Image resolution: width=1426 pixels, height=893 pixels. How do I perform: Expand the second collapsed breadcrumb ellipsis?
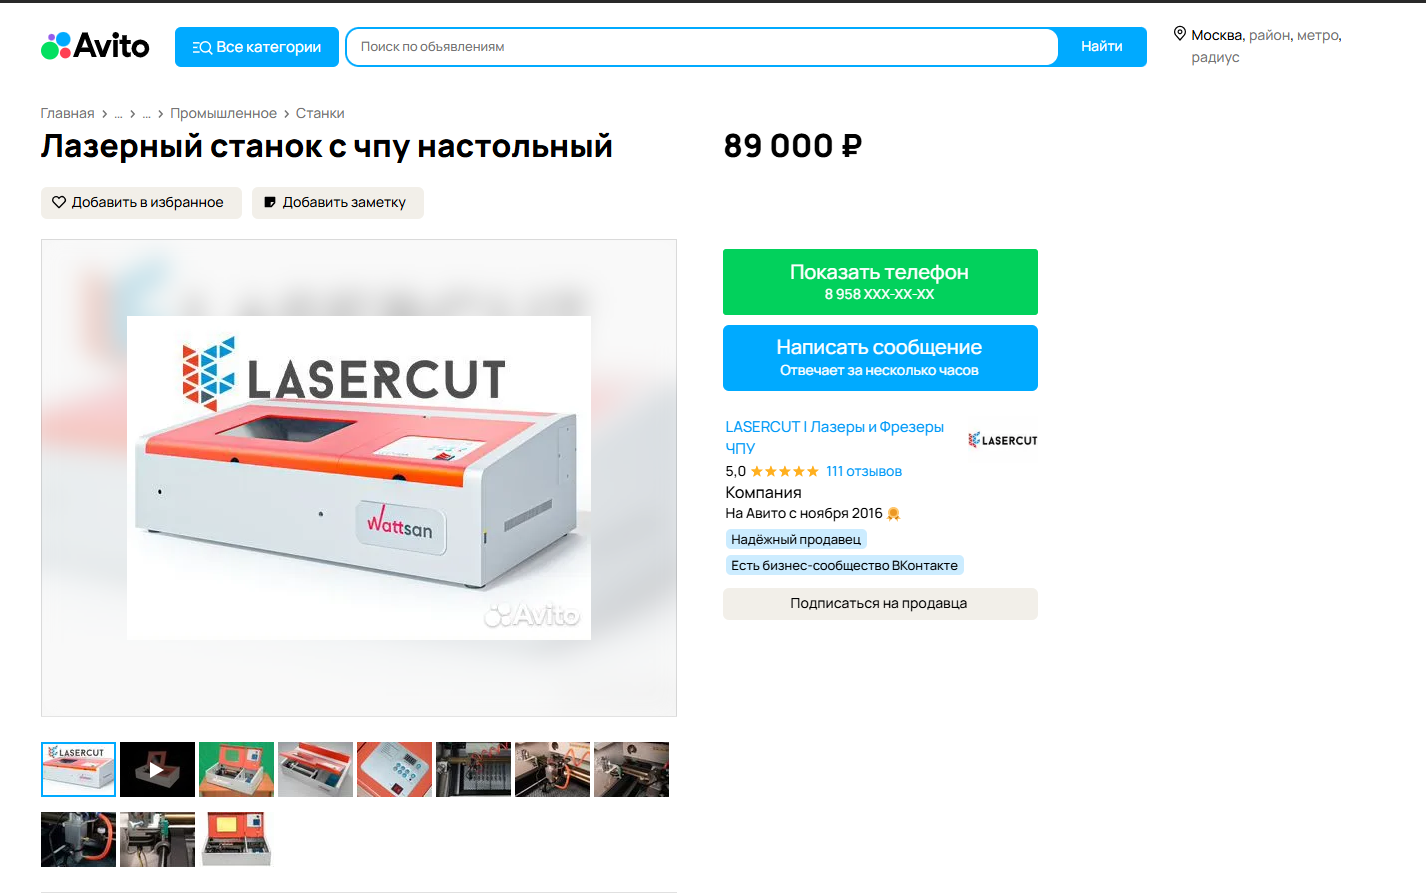146,113
